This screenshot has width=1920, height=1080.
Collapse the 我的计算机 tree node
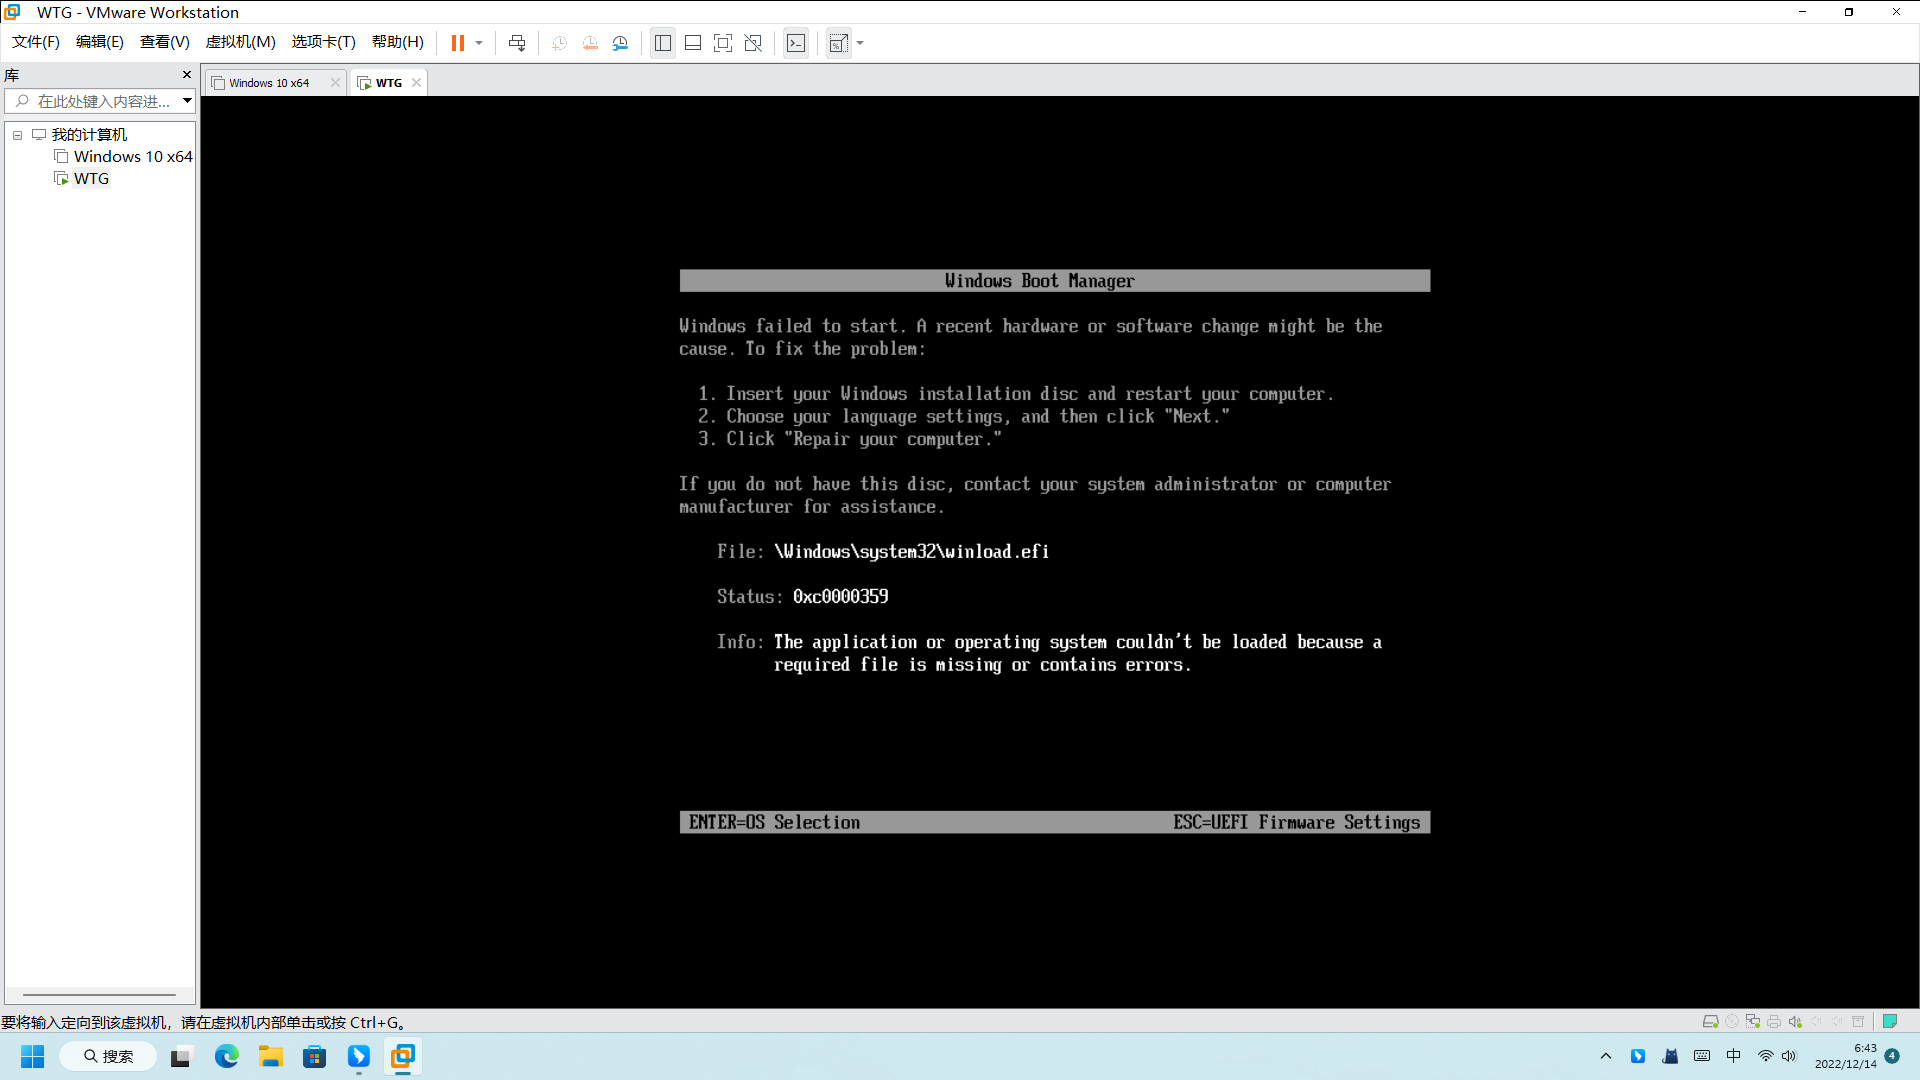point(16,134)
